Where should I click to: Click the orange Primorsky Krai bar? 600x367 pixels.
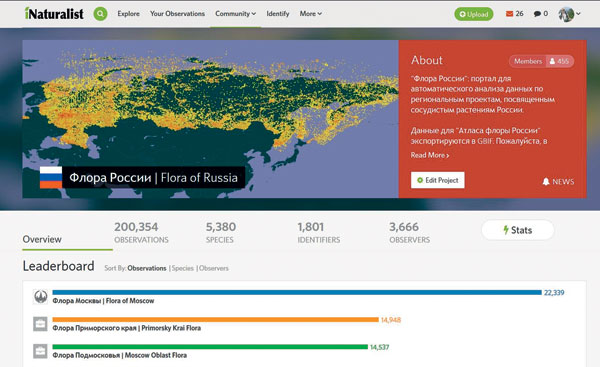[x=215, y=320]
